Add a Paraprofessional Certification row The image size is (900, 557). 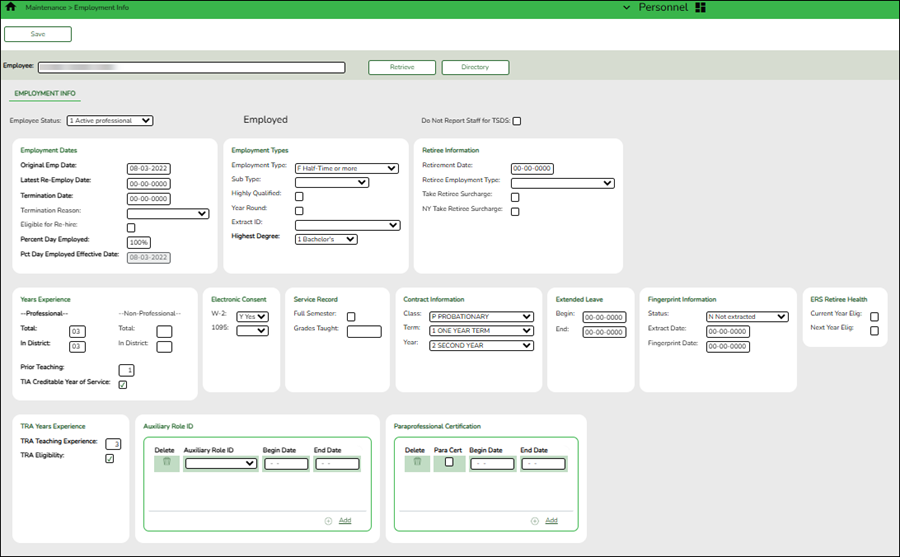click(551, 520)
